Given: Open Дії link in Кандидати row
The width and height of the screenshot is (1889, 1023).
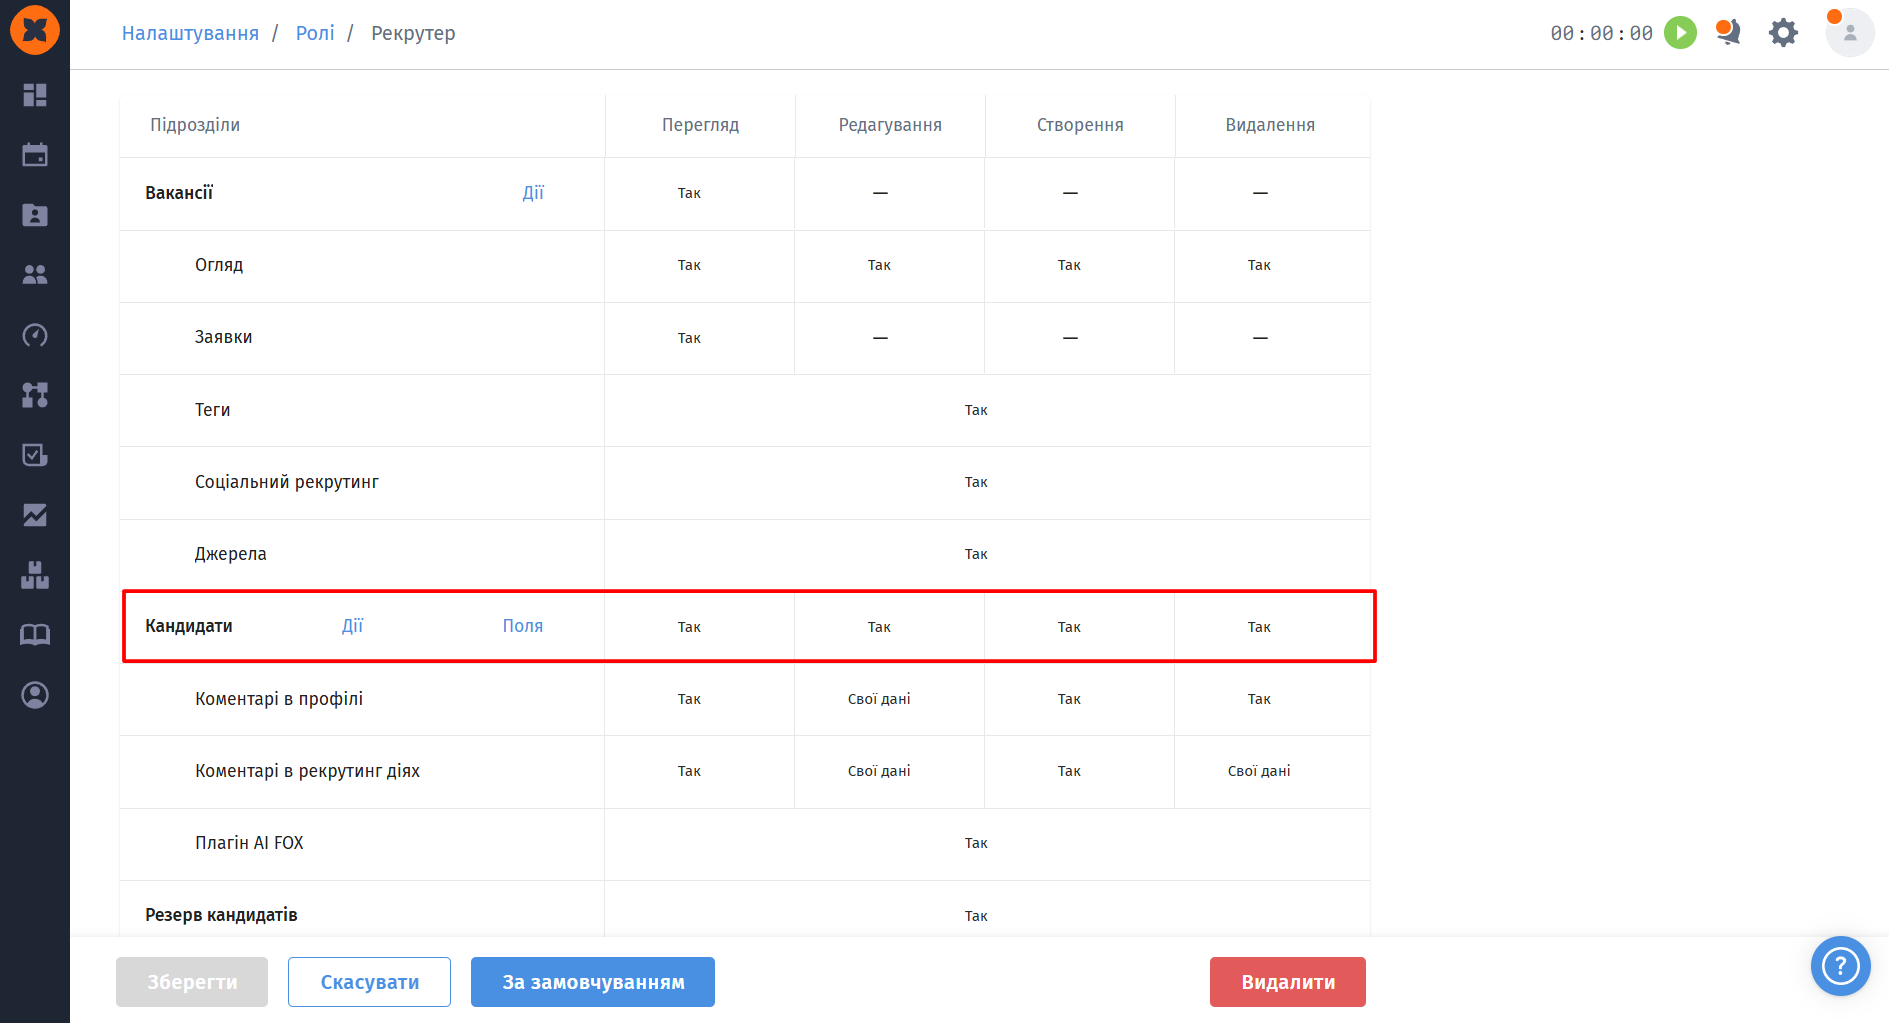Looking at the screenshot, I should click(x=353, y=626).
